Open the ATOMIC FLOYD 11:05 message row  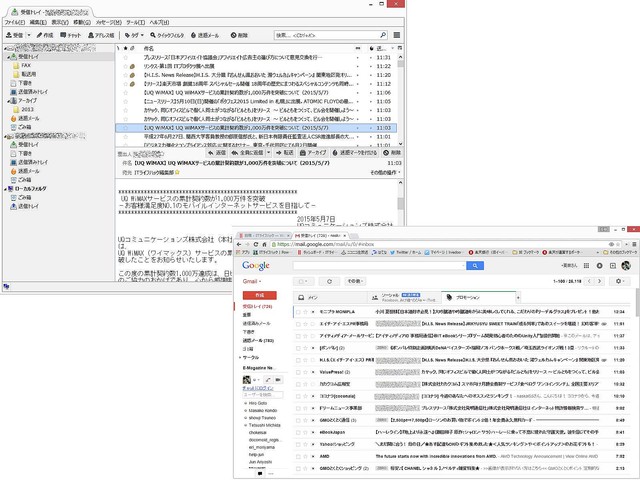[x=256, y=102]
